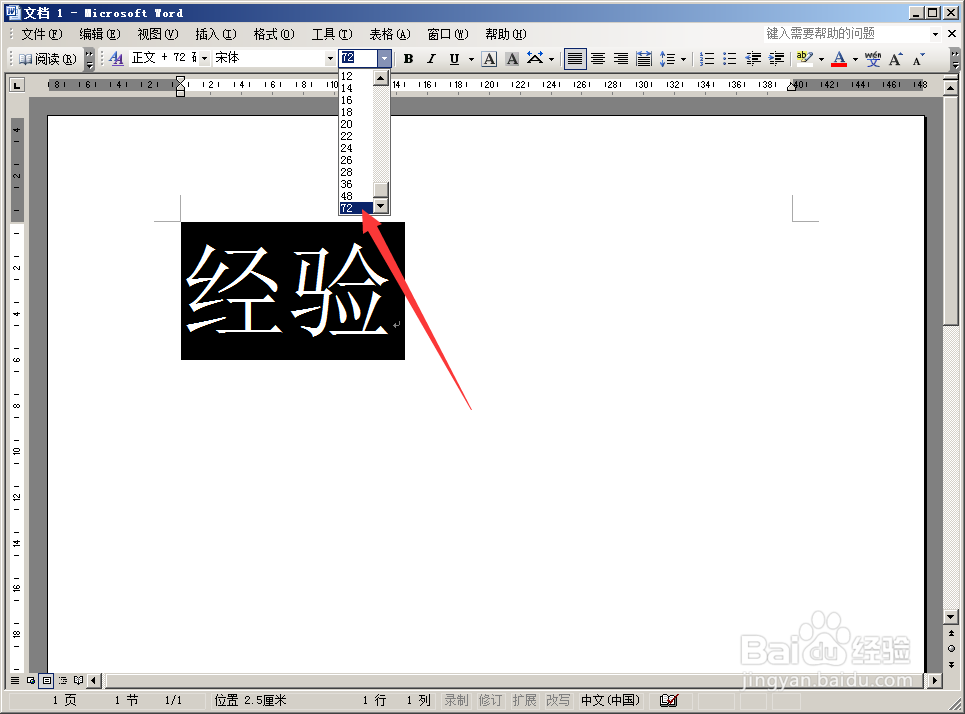Viewport: 965px width, 714px height.
Task: Toggle bulleted list button
Action: click(x=730, y=59)
